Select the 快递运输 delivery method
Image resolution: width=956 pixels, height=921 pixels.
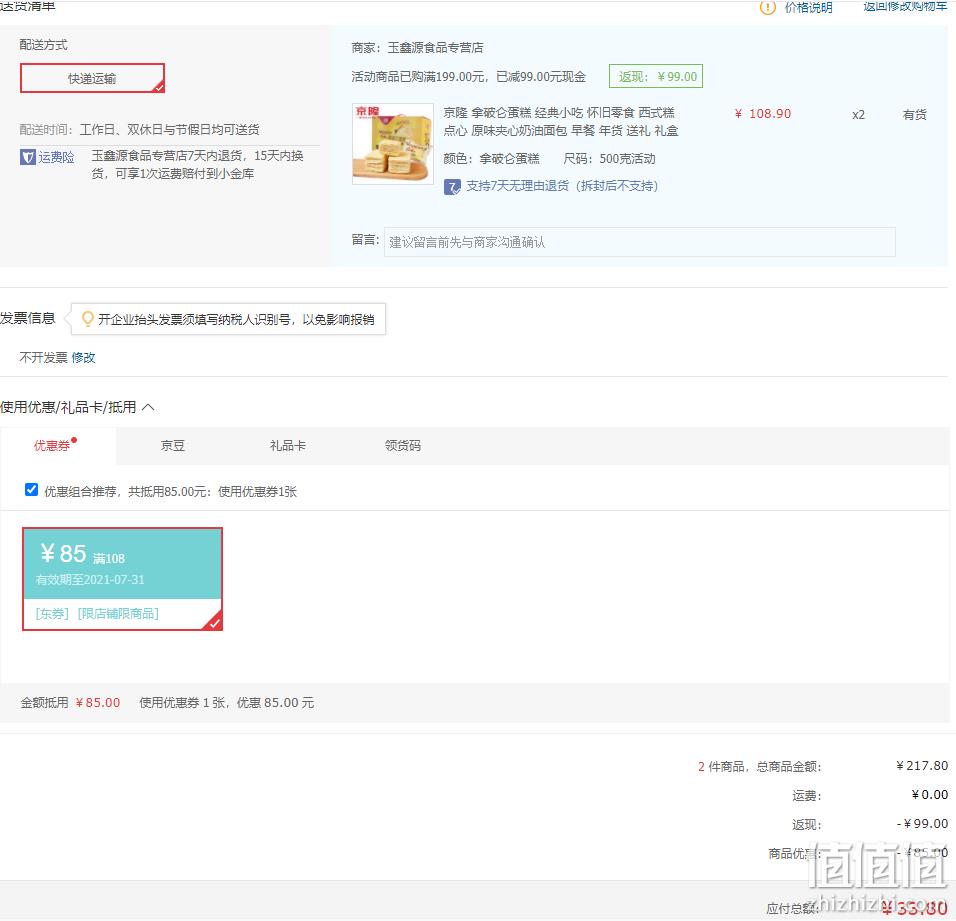point(92,78)
